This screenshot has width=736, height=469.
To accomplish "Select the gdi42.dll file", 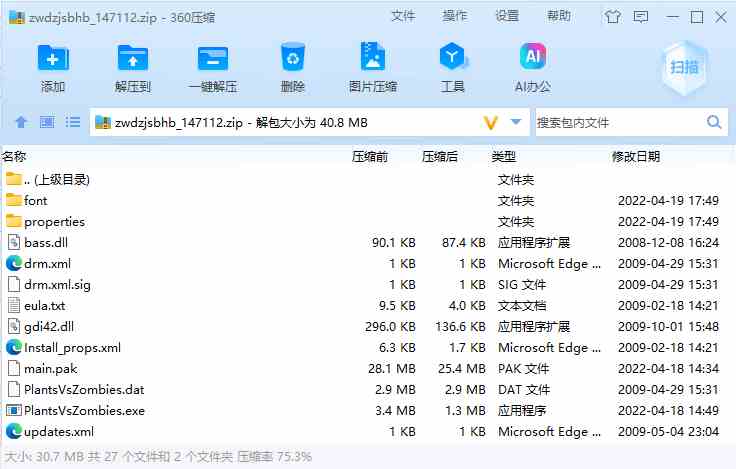I will click(x=368, y=327).
